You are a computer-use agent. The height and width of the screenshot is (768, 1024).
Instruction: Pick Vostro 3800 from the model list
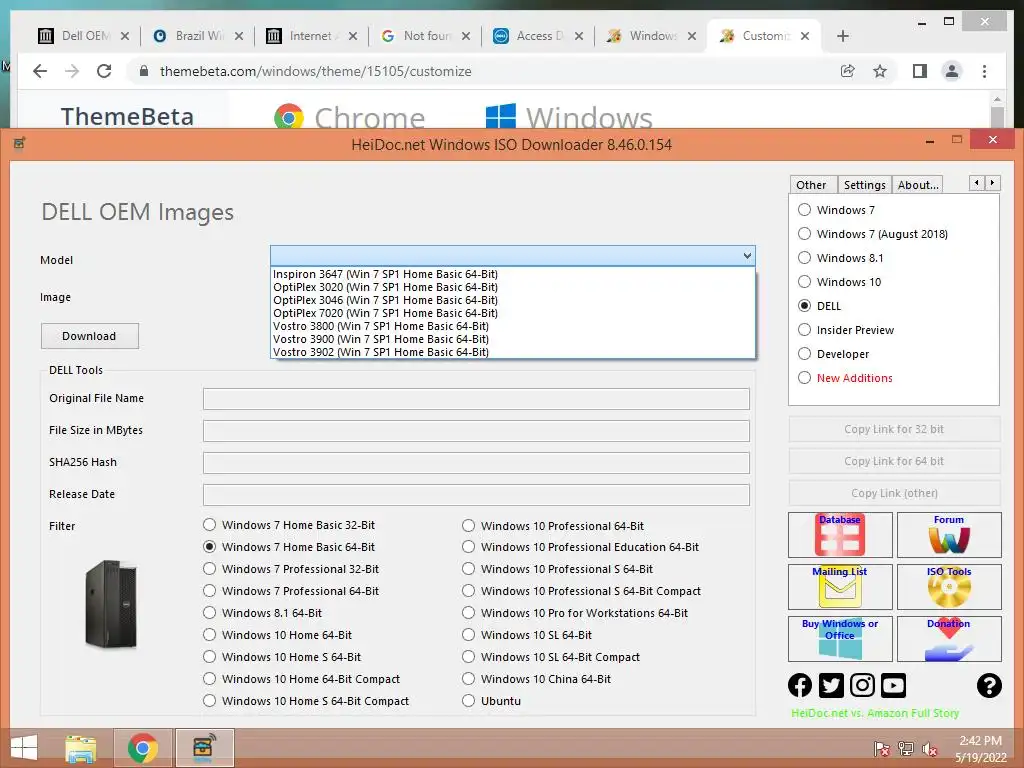point(513,327)
